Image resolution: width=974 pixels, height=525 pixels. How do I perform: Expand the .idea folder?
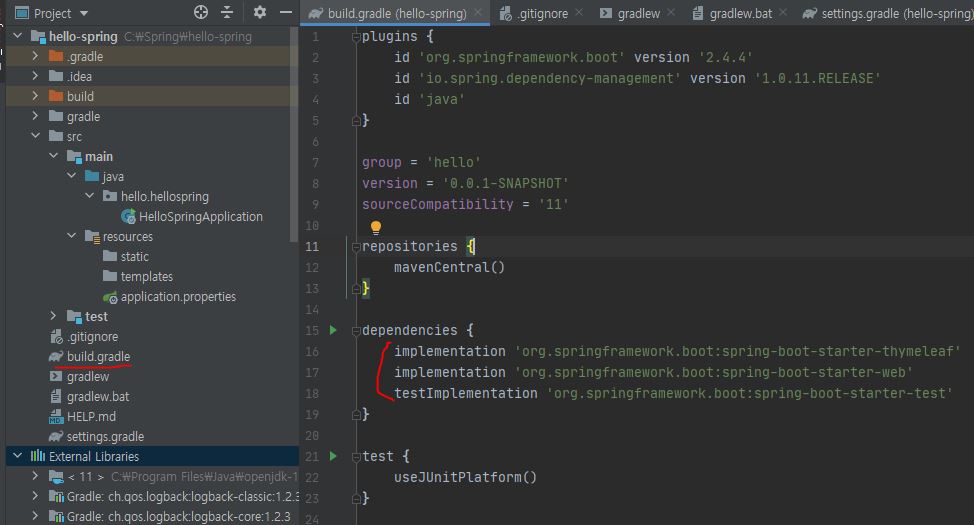click(x=35, y=76)
